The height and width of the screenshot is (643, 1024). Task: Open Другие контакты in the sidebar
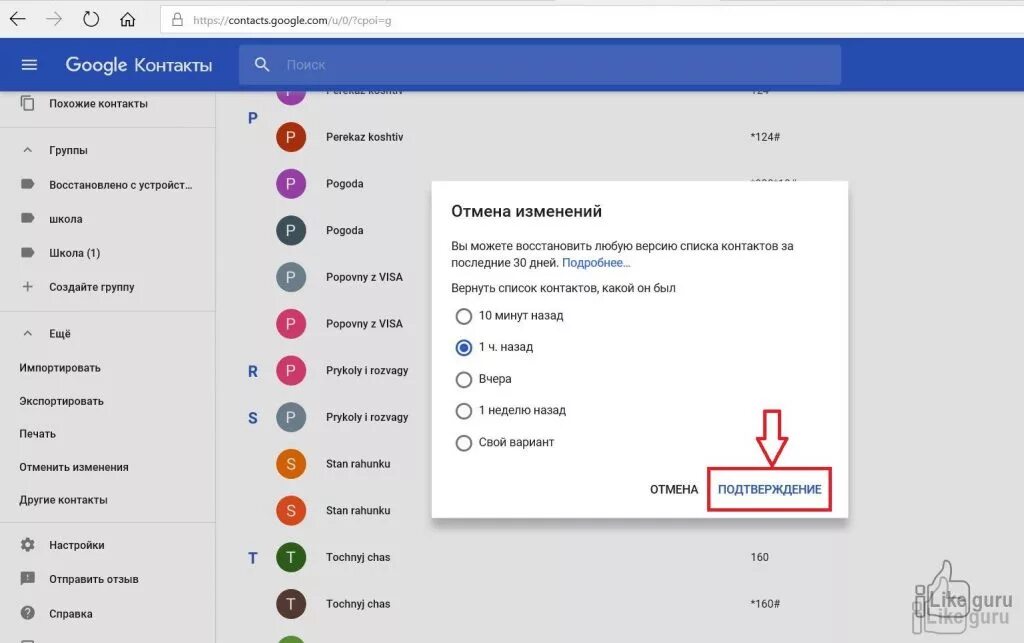[x=63, y=499]
